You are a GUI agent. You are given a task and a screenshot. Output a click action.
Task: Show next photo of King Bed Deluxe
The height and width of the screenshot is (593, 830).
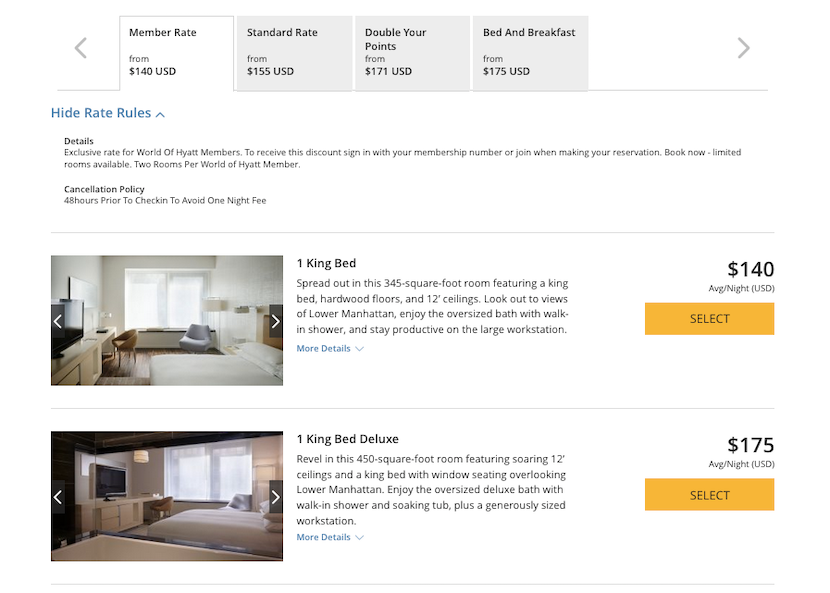[276, 497]
